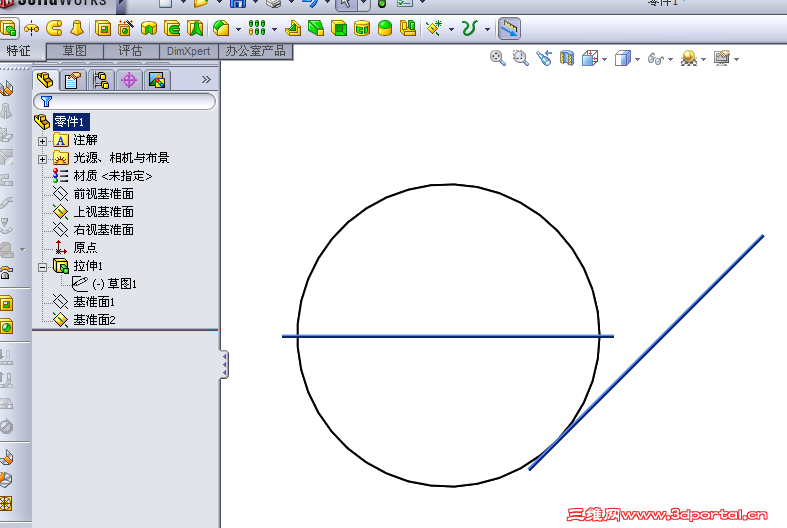Viewport: 787px width, 528px height.
Task: Open the Hide/Show Items dropdown arrow
Action: tap(671, 59)
